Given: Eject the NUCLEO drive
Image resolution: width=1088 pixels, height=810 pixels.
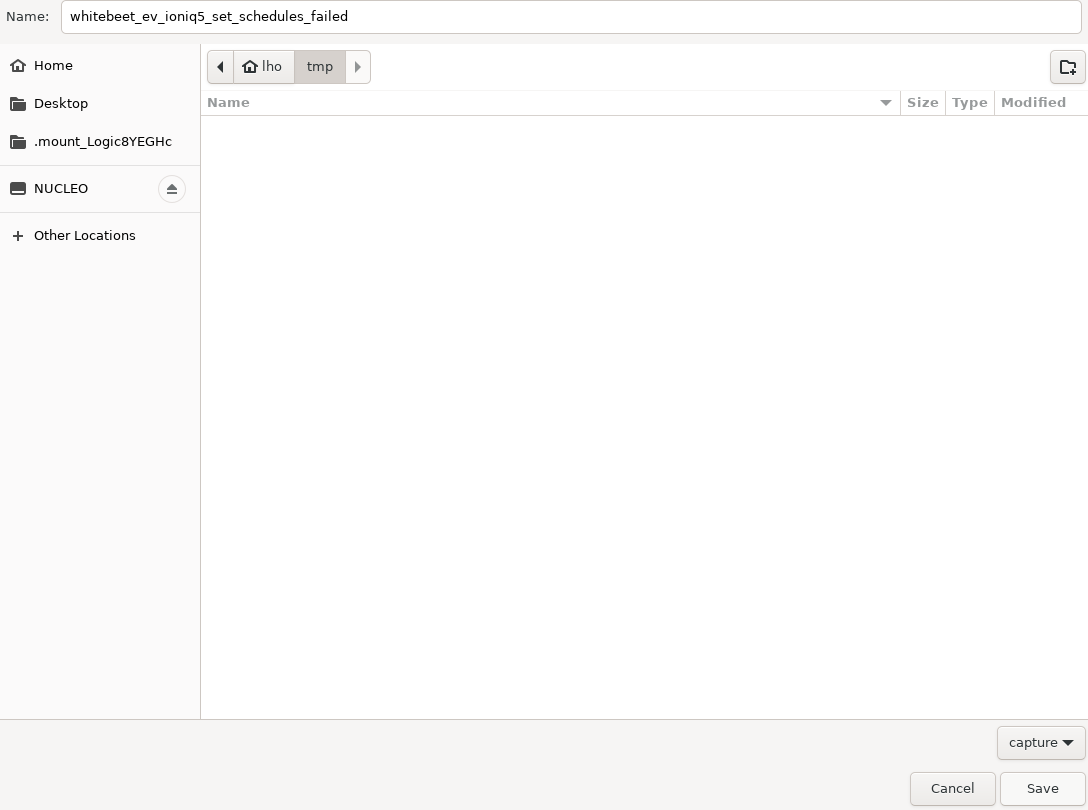Looking at the screenshot, I should point(172,189).
